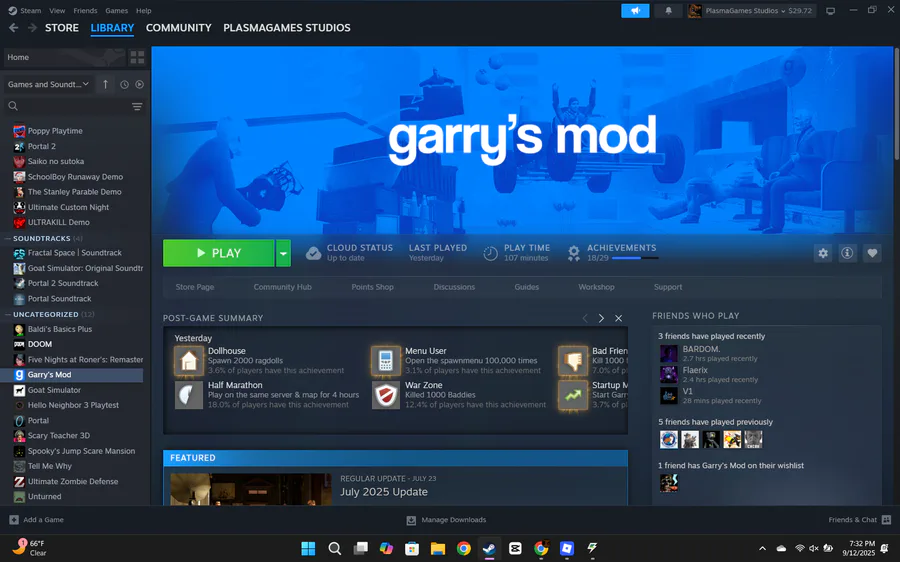This screenshot has width=900, height=562.
Task: Open the Support link
Action: [668, 287]
